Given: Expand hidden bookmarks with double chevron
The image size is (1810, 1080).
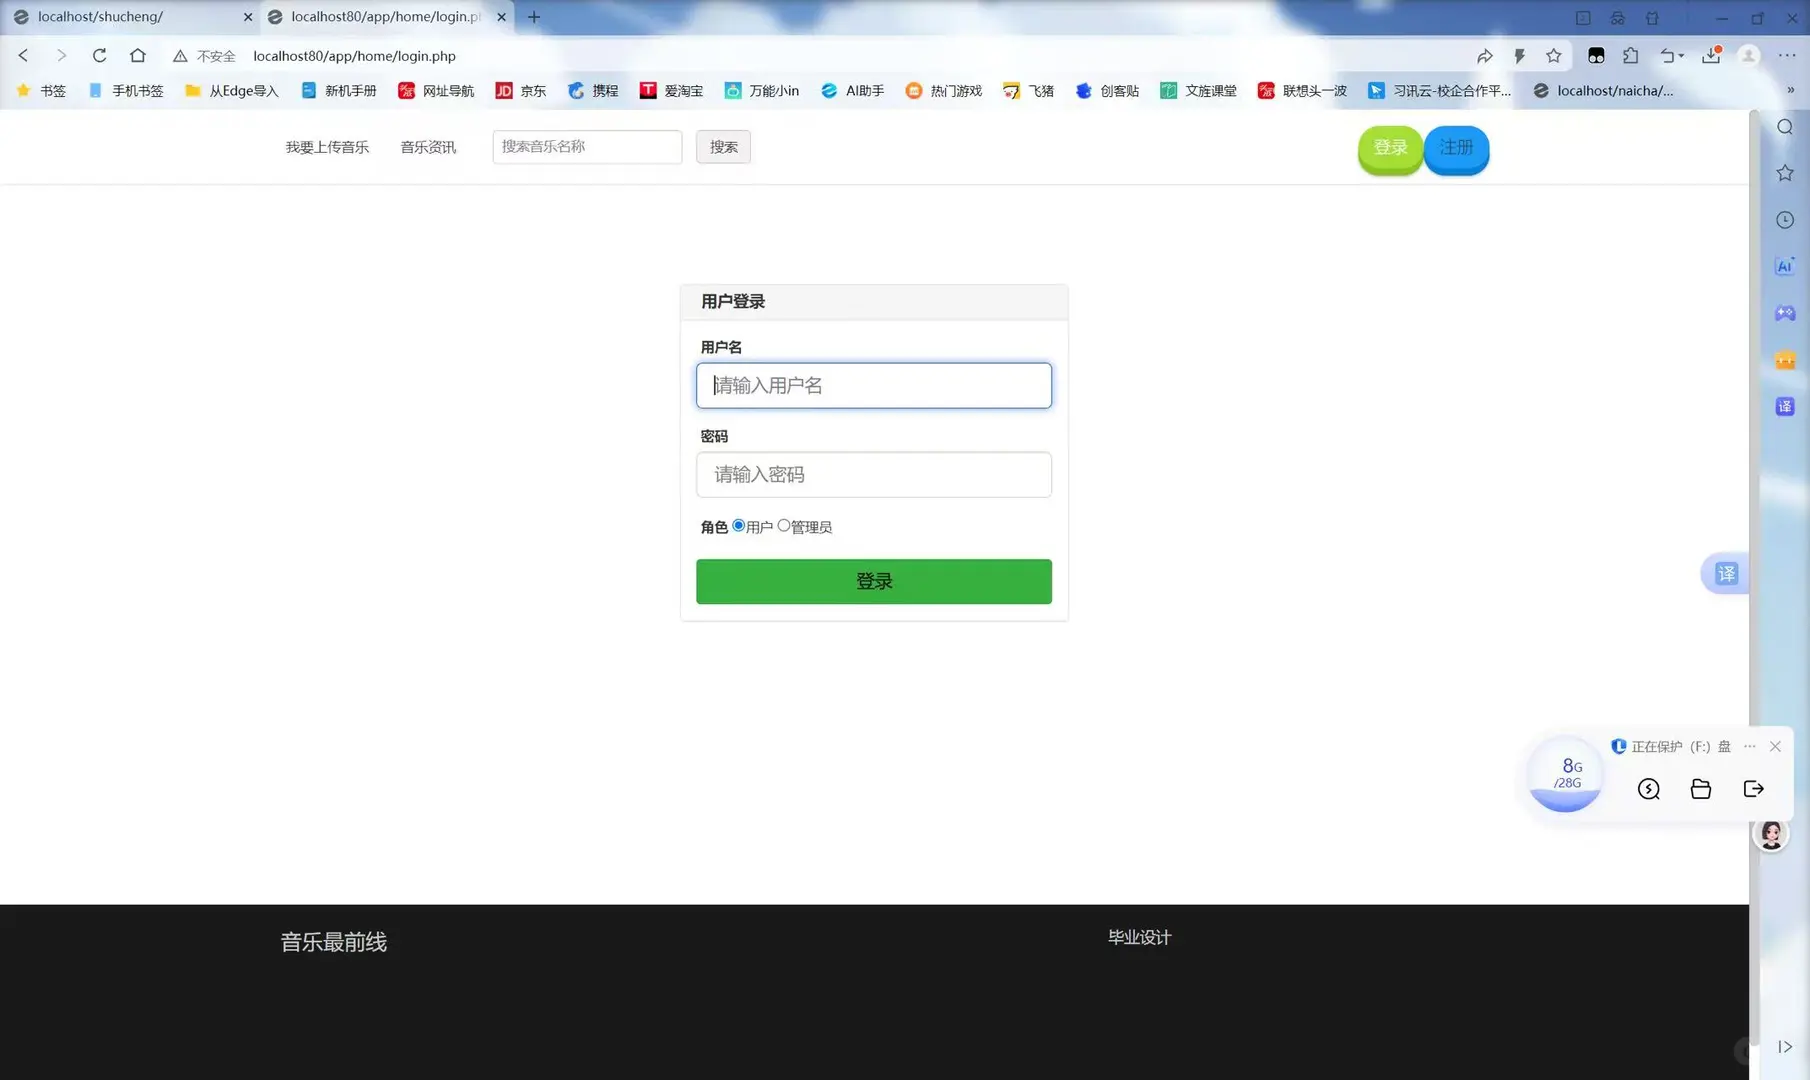Looking at the screenshot, I should coord(1790,90).
